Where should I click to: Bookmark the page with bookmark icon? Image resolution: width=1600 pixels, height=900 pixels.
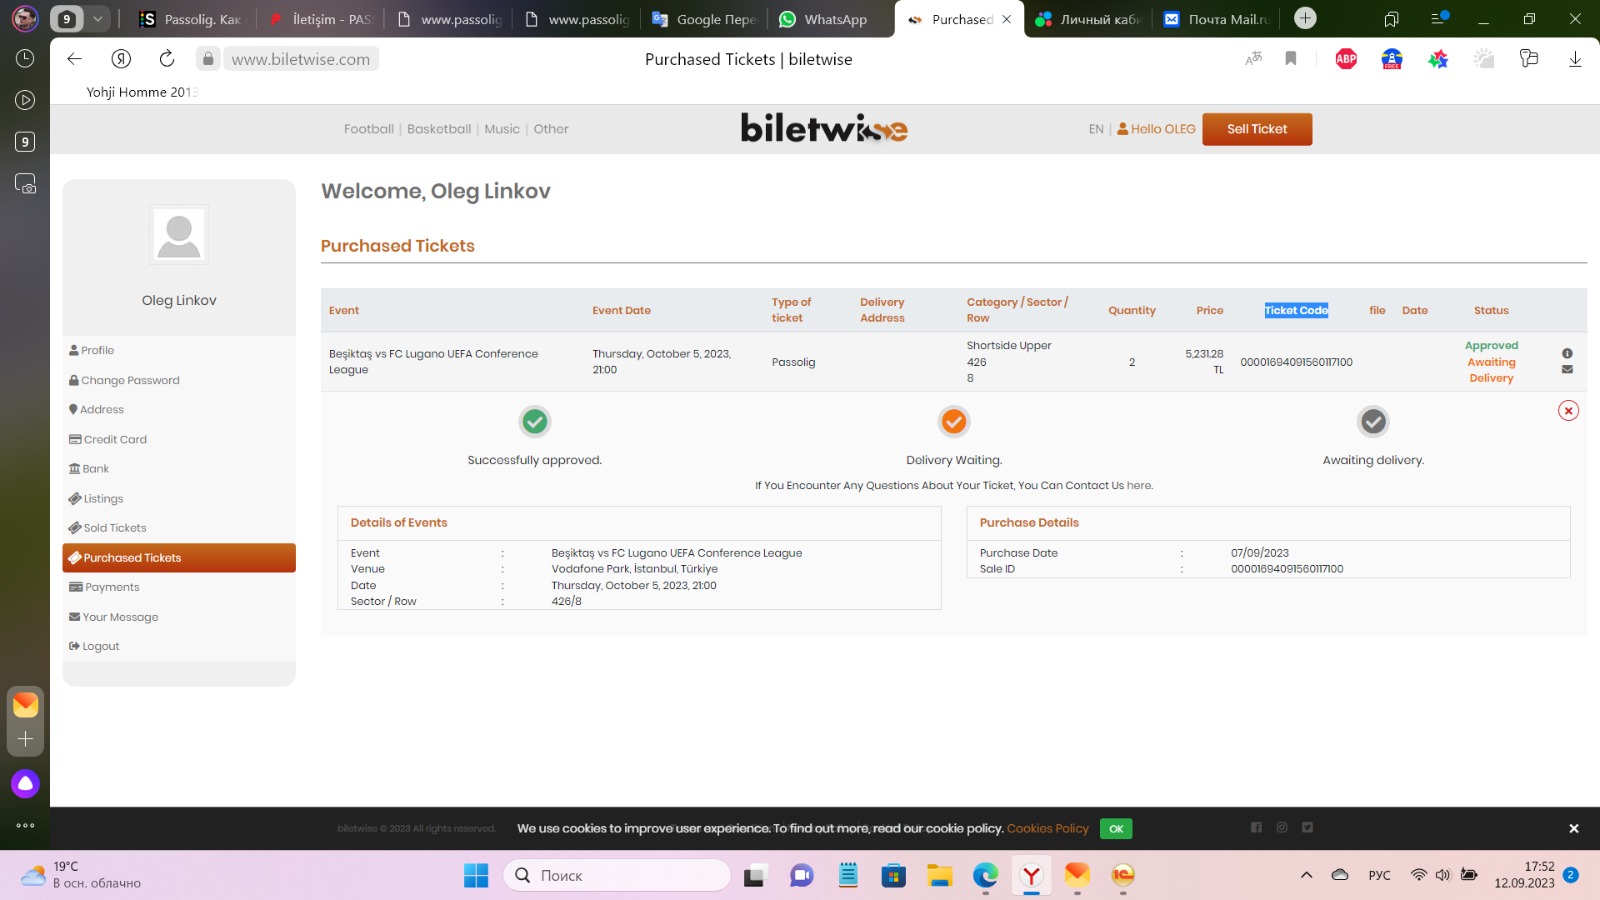(1291, 59)
